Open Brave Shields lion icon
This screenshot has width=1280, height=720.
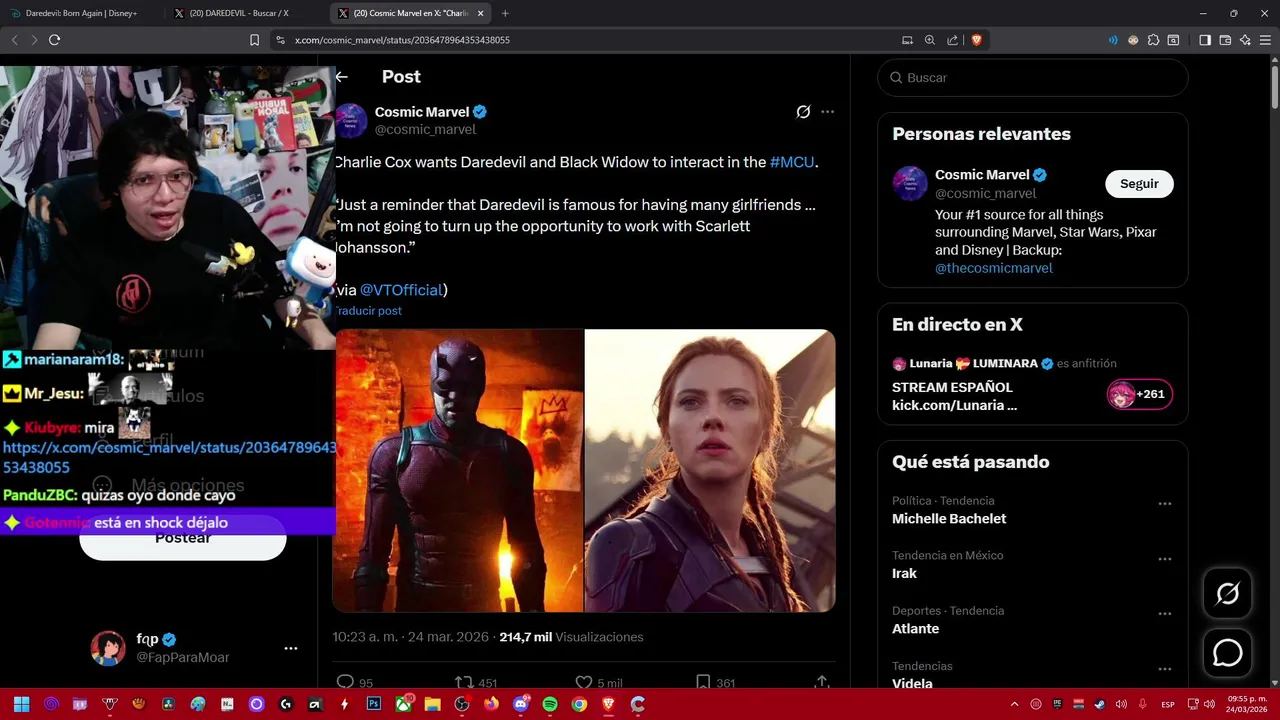pos(977,40)
